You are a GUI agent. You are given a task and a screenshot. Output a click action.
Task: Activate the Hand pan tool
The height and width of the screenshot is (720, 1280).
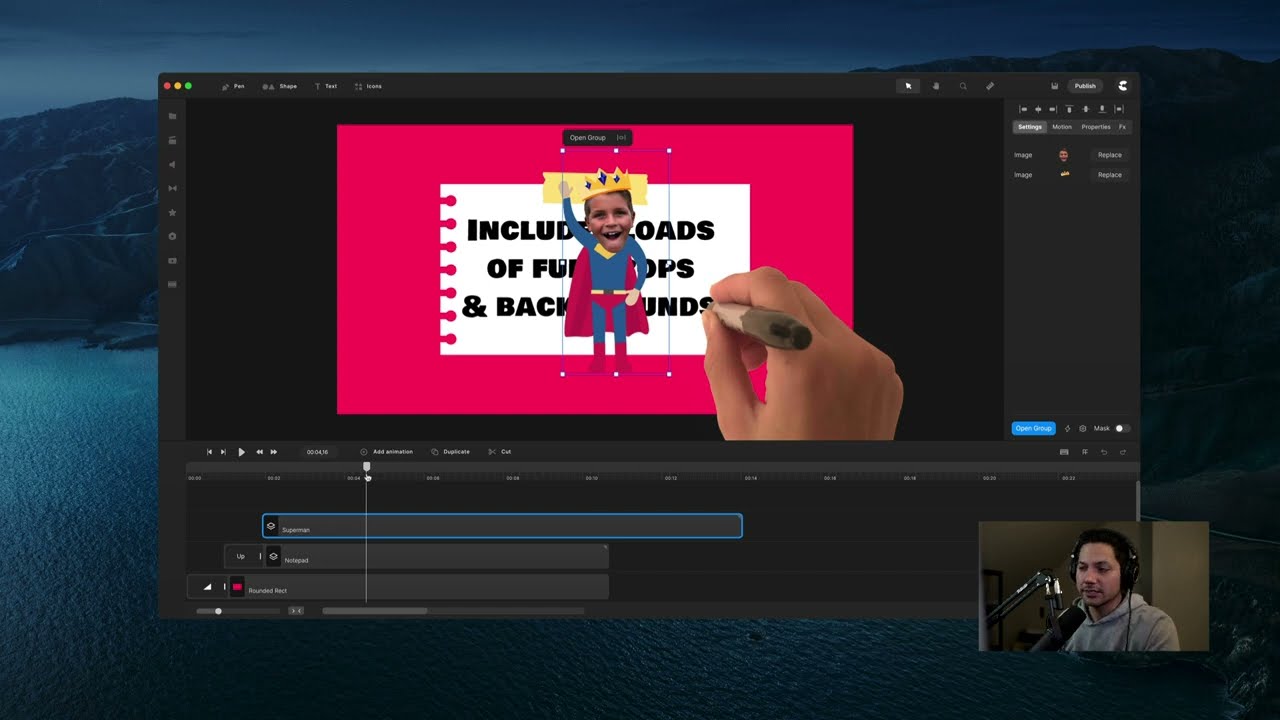click(936, 86)
